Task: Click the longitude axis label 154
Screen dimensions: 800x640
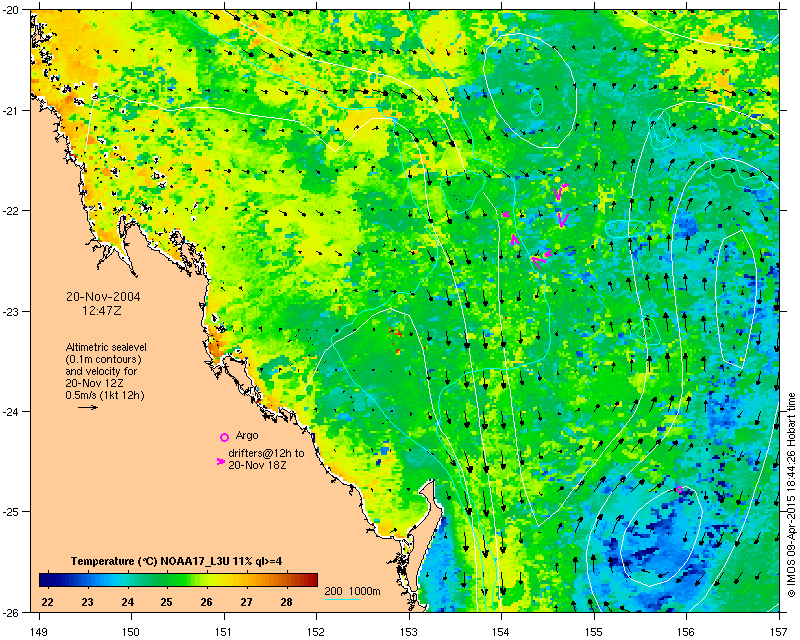Action: (501, 632)
